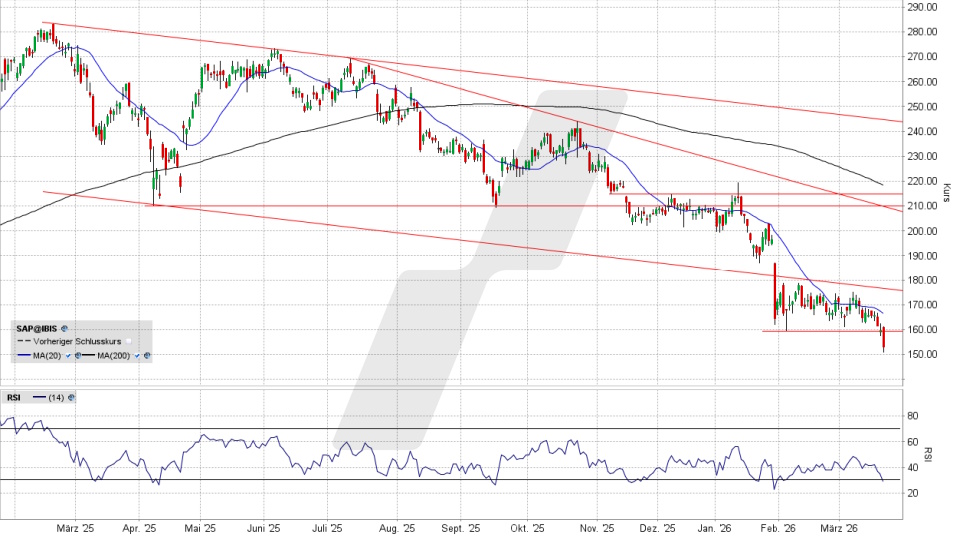Open the MA(200) settings icon
The width and height of the screenshot is (960, 540).
(x=146, y=355)
